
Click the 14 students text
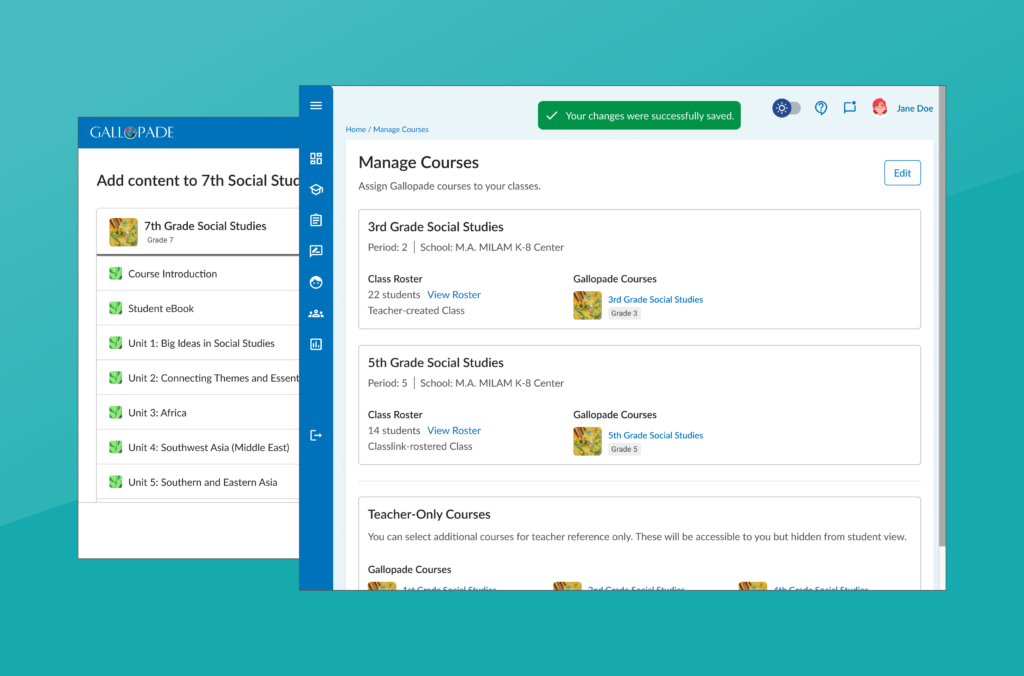click(x=394, y=430)
